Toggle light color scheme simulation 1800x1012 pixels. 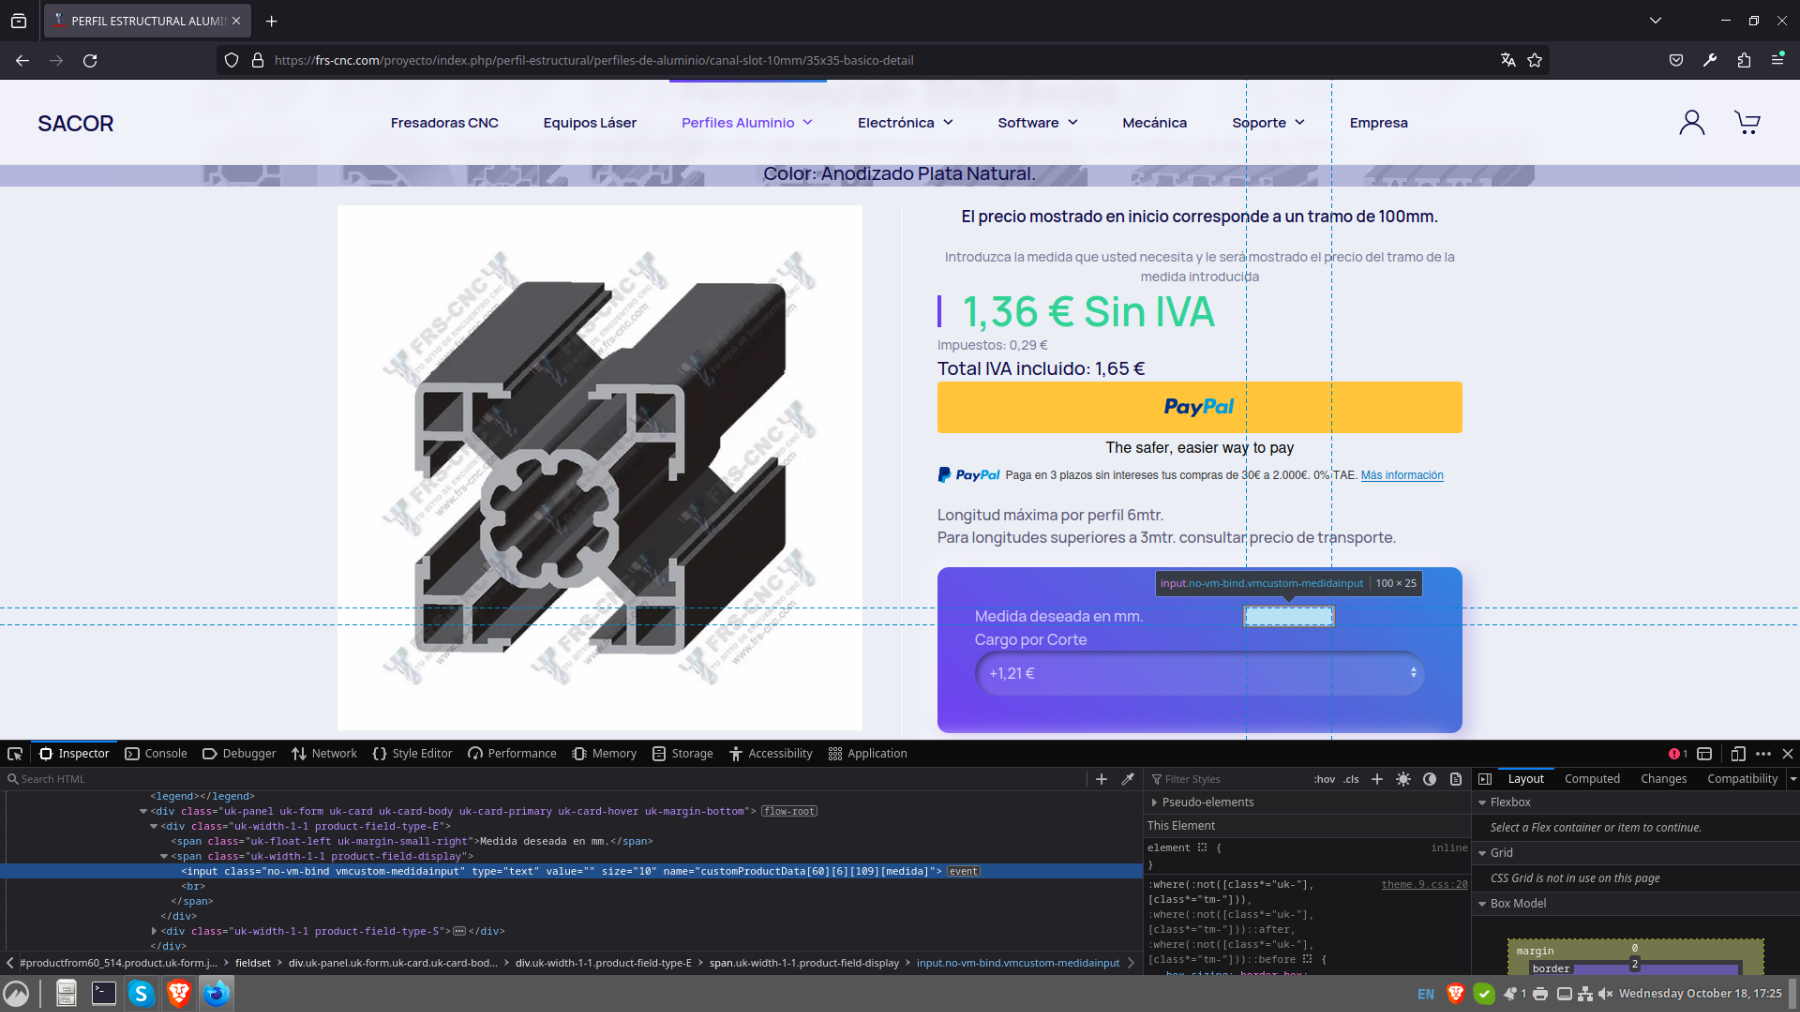(x=1403, y=779)
